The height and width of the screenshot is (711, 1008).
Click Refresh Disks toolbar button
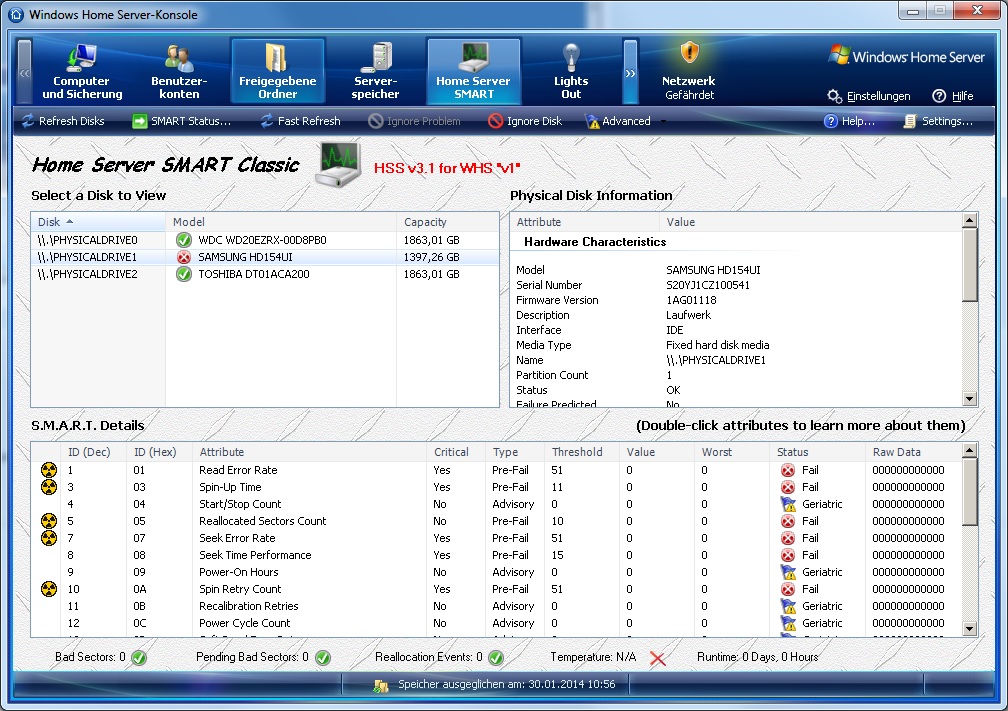[x=63, y=121]
